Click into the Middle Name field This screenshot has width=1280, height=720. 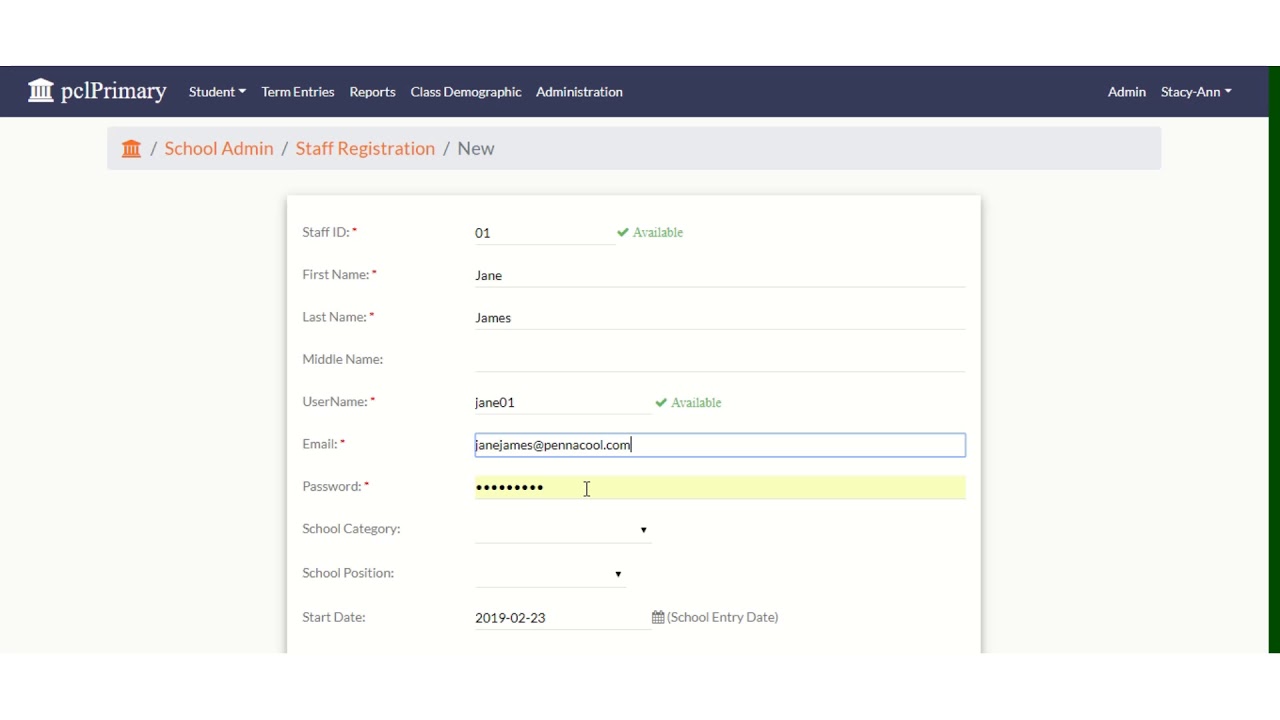720,360
